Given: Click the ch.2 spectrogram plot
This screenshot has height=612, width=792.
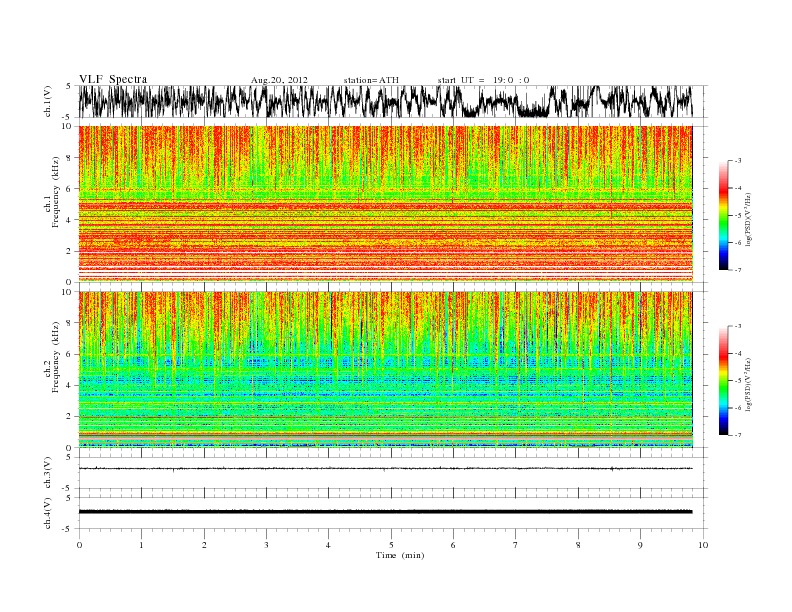Looking at the screenshot, I should coord(393,370).
